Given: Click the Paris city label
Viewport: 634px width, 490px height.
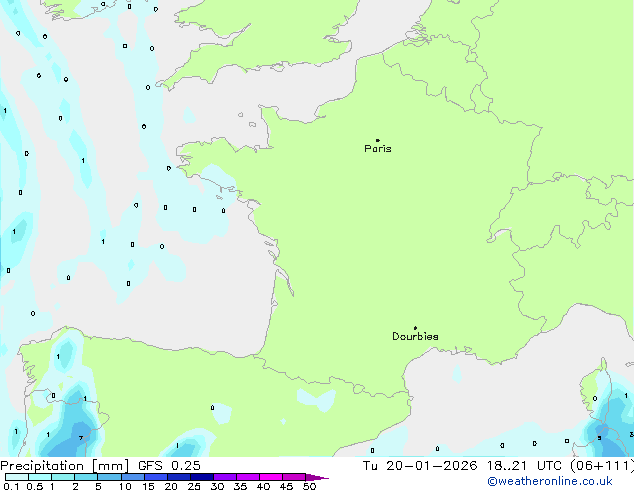Looking at the screenshot, I should click(x=378, y=149).
